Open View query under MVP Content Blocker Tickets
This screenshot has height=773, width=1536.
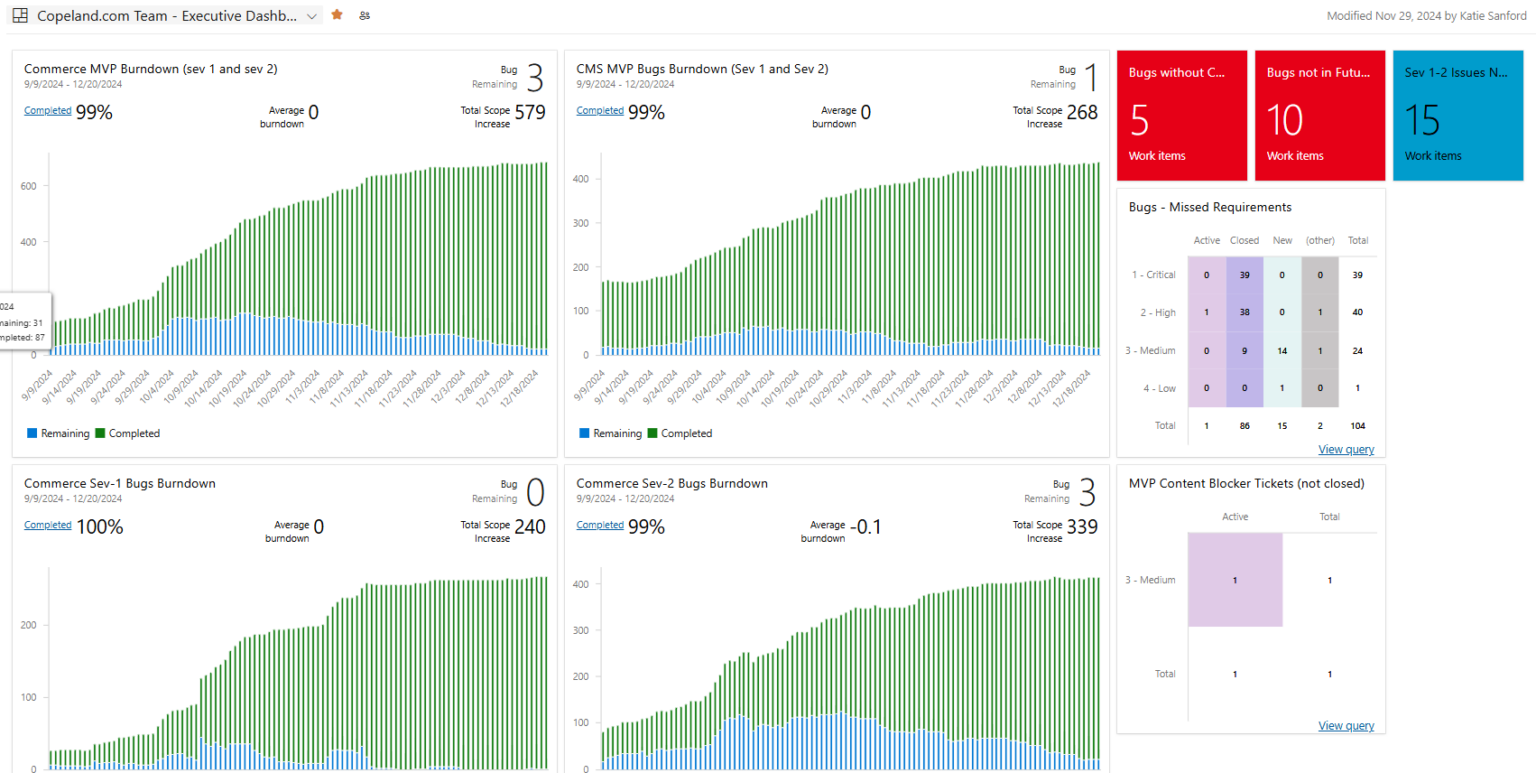1345,725
